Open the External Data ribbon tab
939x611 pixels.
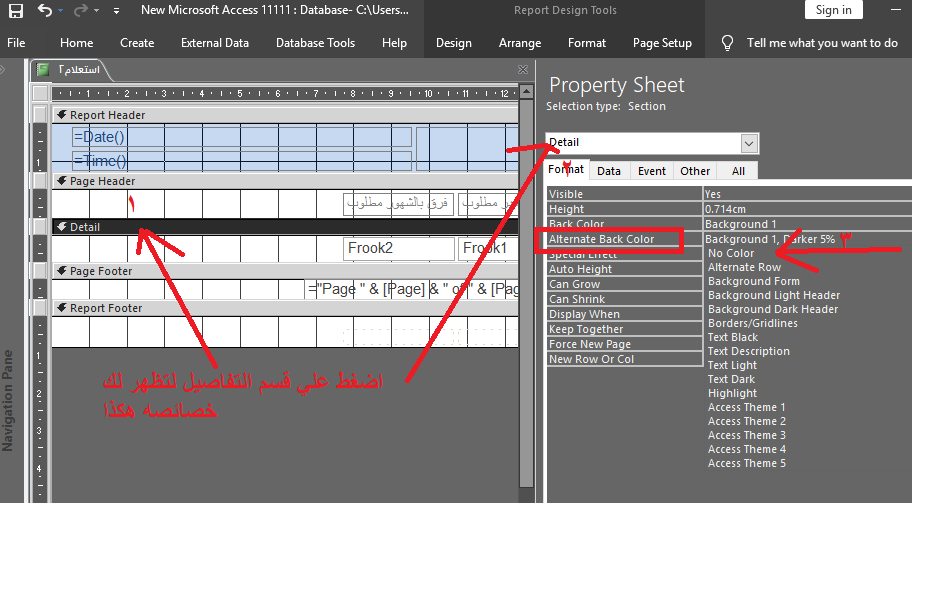tap(215, 43)
